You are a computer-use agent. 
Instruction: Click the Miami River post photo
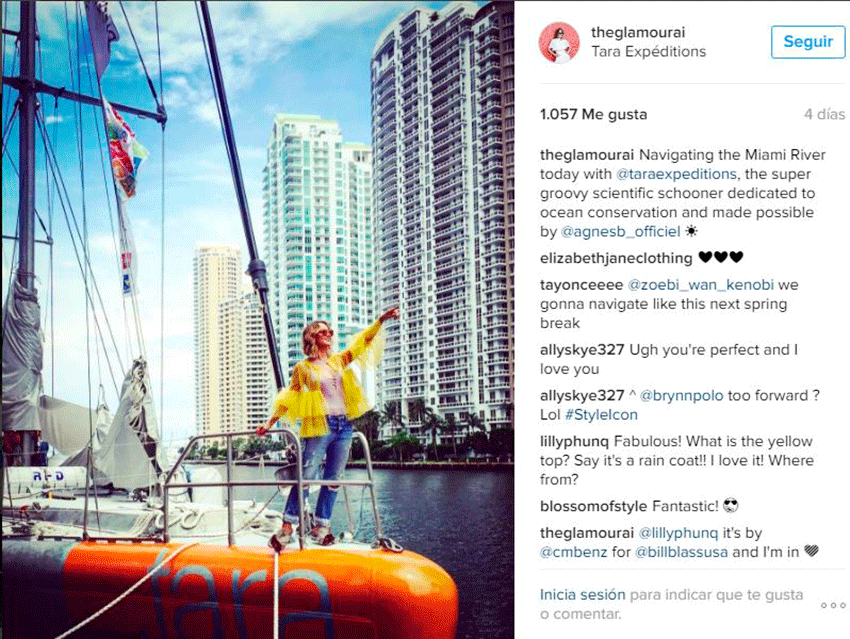[x=257, y=320]
